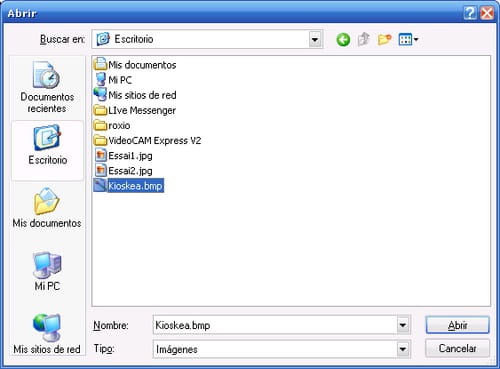
Task: Select the VideoCAM Express V2 folder name
Action: click(x=155, y=141)
